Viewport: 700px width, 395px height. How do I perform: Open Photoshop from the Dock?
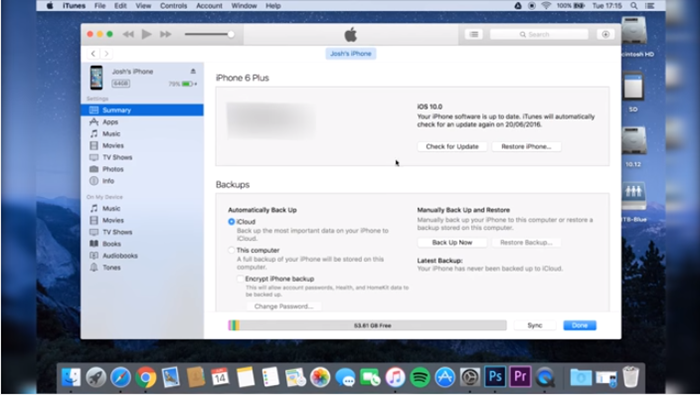(495, 377)
